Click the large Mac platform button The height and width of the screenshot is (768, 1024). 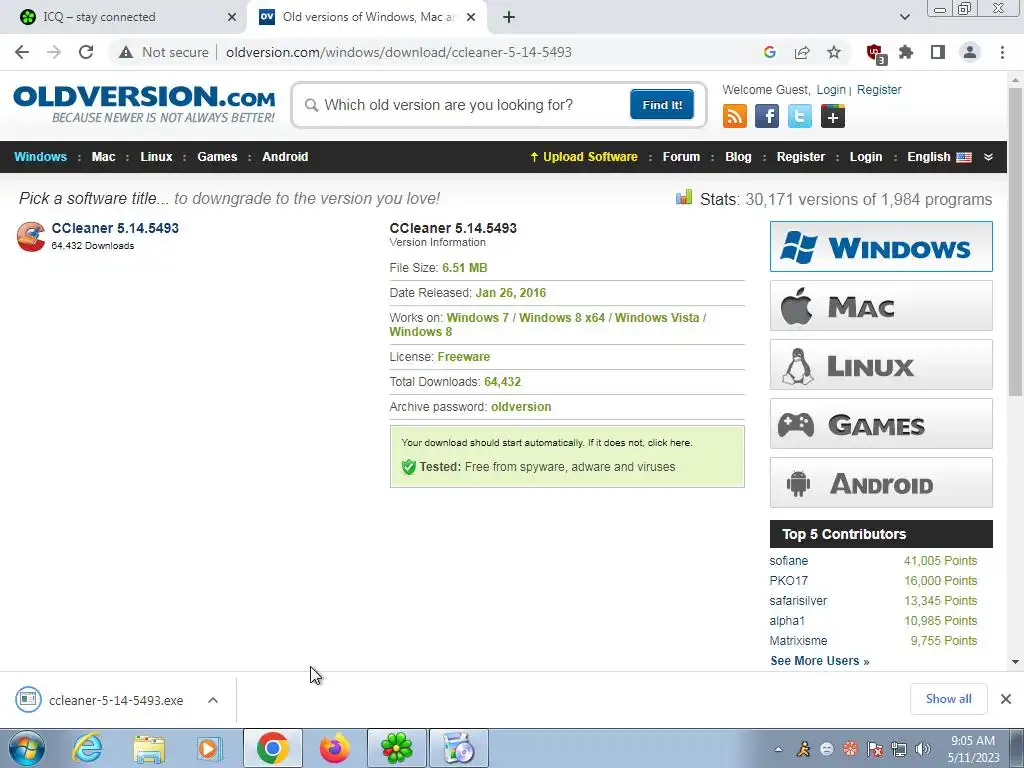(x=881, y=306)
